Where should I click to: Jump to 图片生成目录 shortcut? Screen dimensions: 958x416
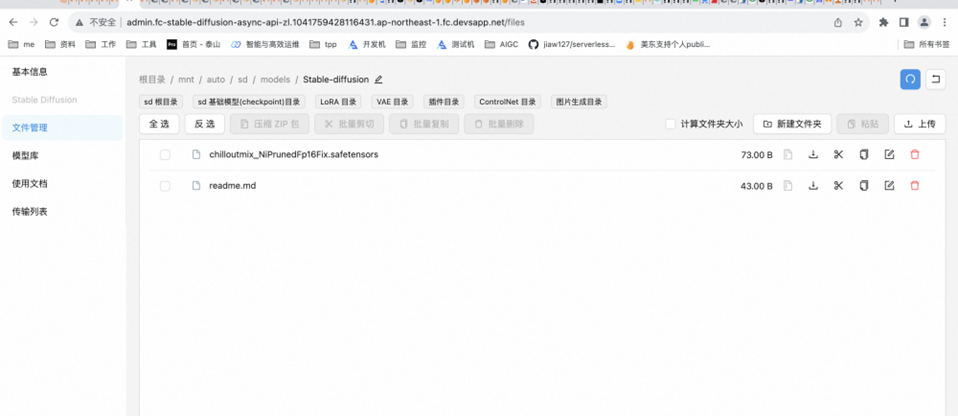579,102
